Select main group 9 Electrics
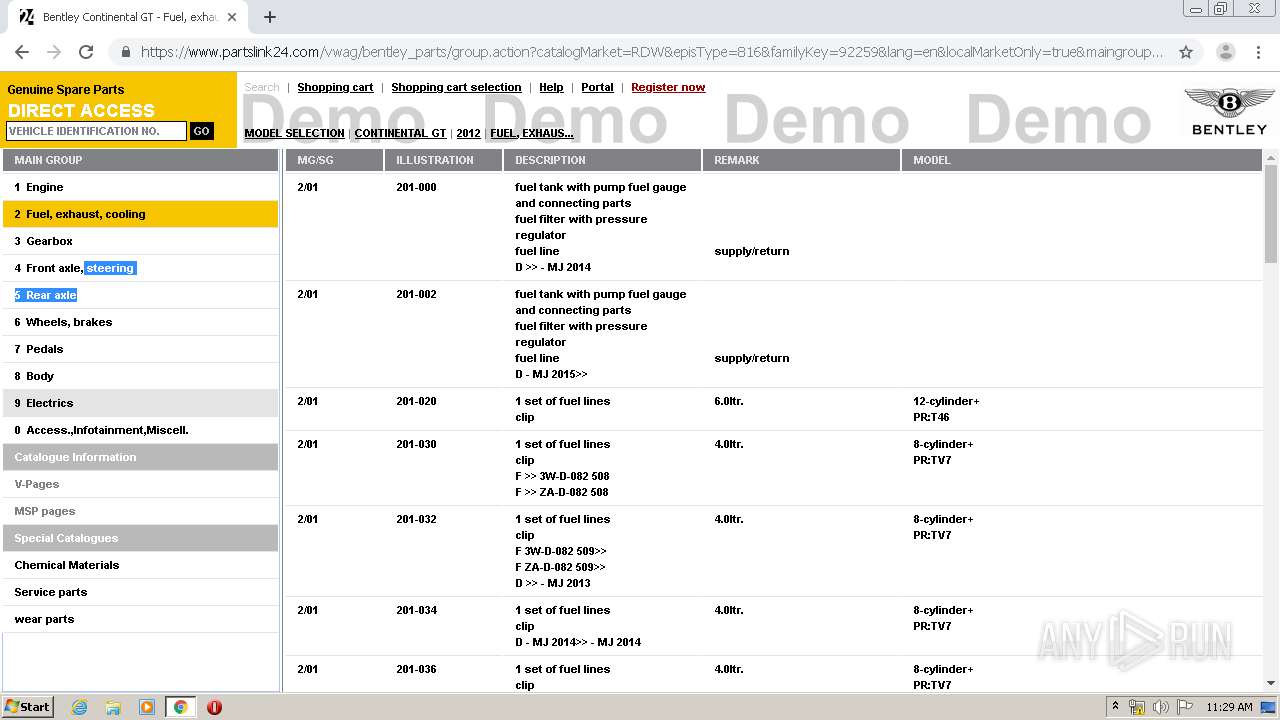Image resolution: width=1280 pixels, height=720 pixels. (x=140, y=403)
